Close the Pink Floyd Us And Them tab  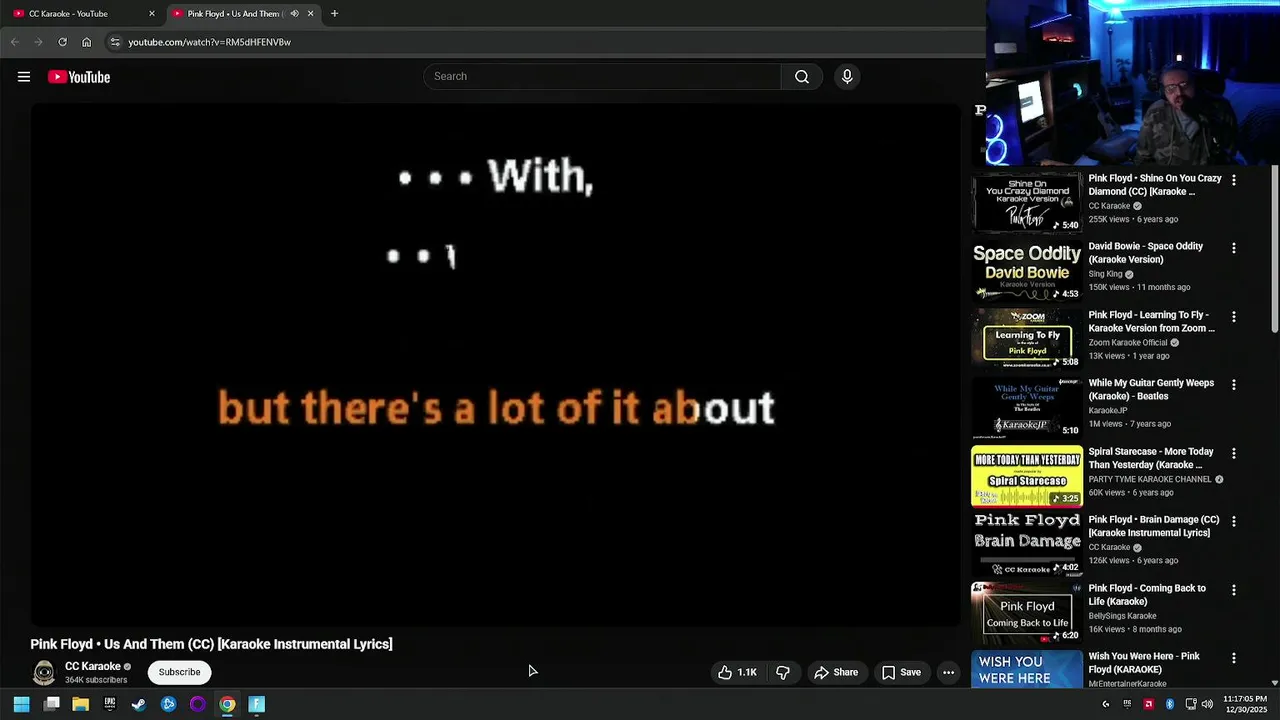(310, 14)
